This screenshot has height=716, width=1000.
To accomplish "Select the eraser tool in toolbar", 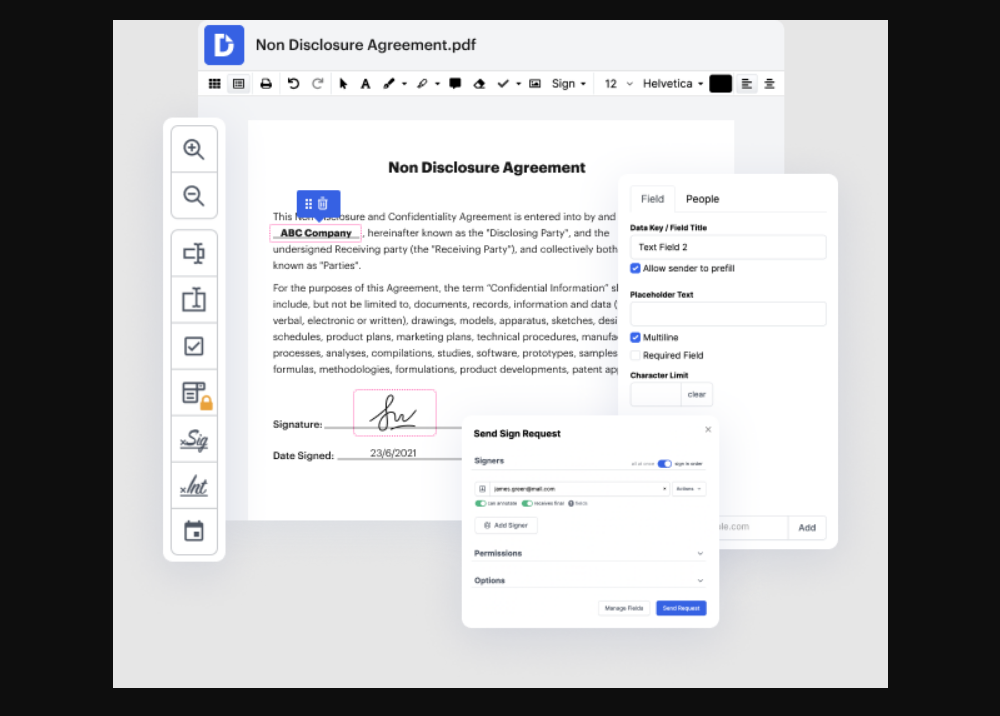I will click(x=481, y=84).
